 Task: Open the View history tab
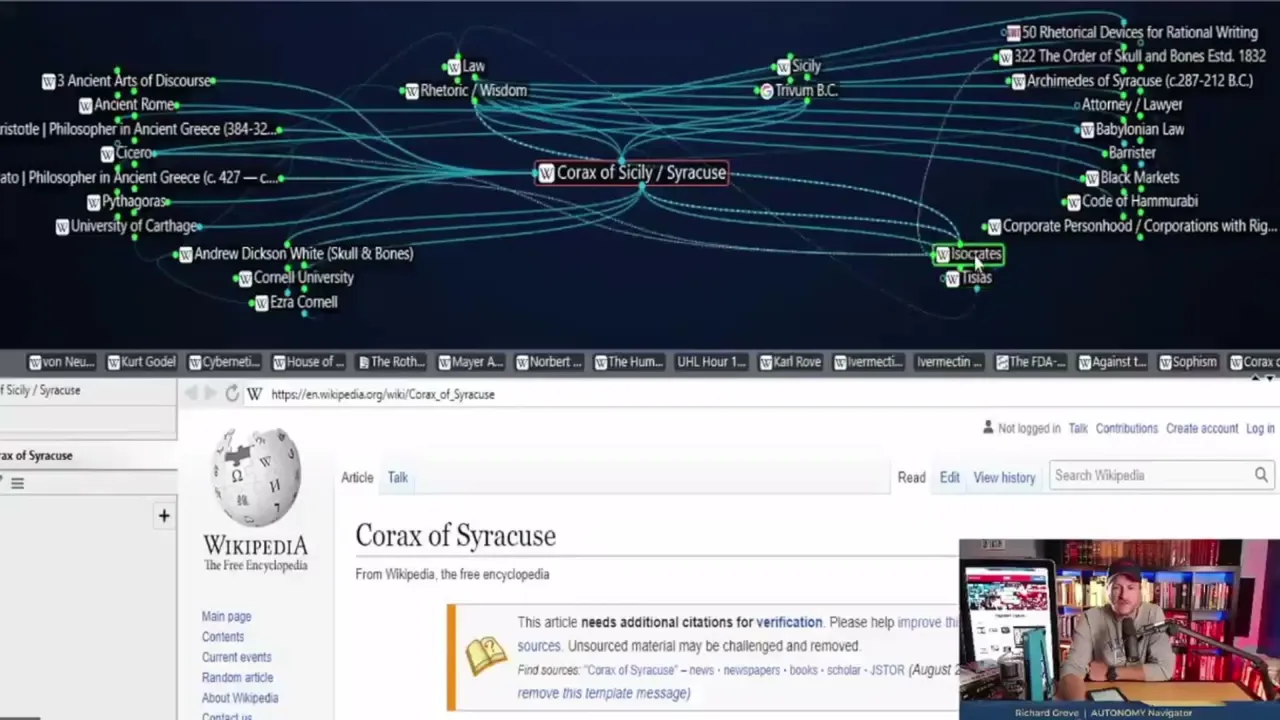[x=1004, y=478]
